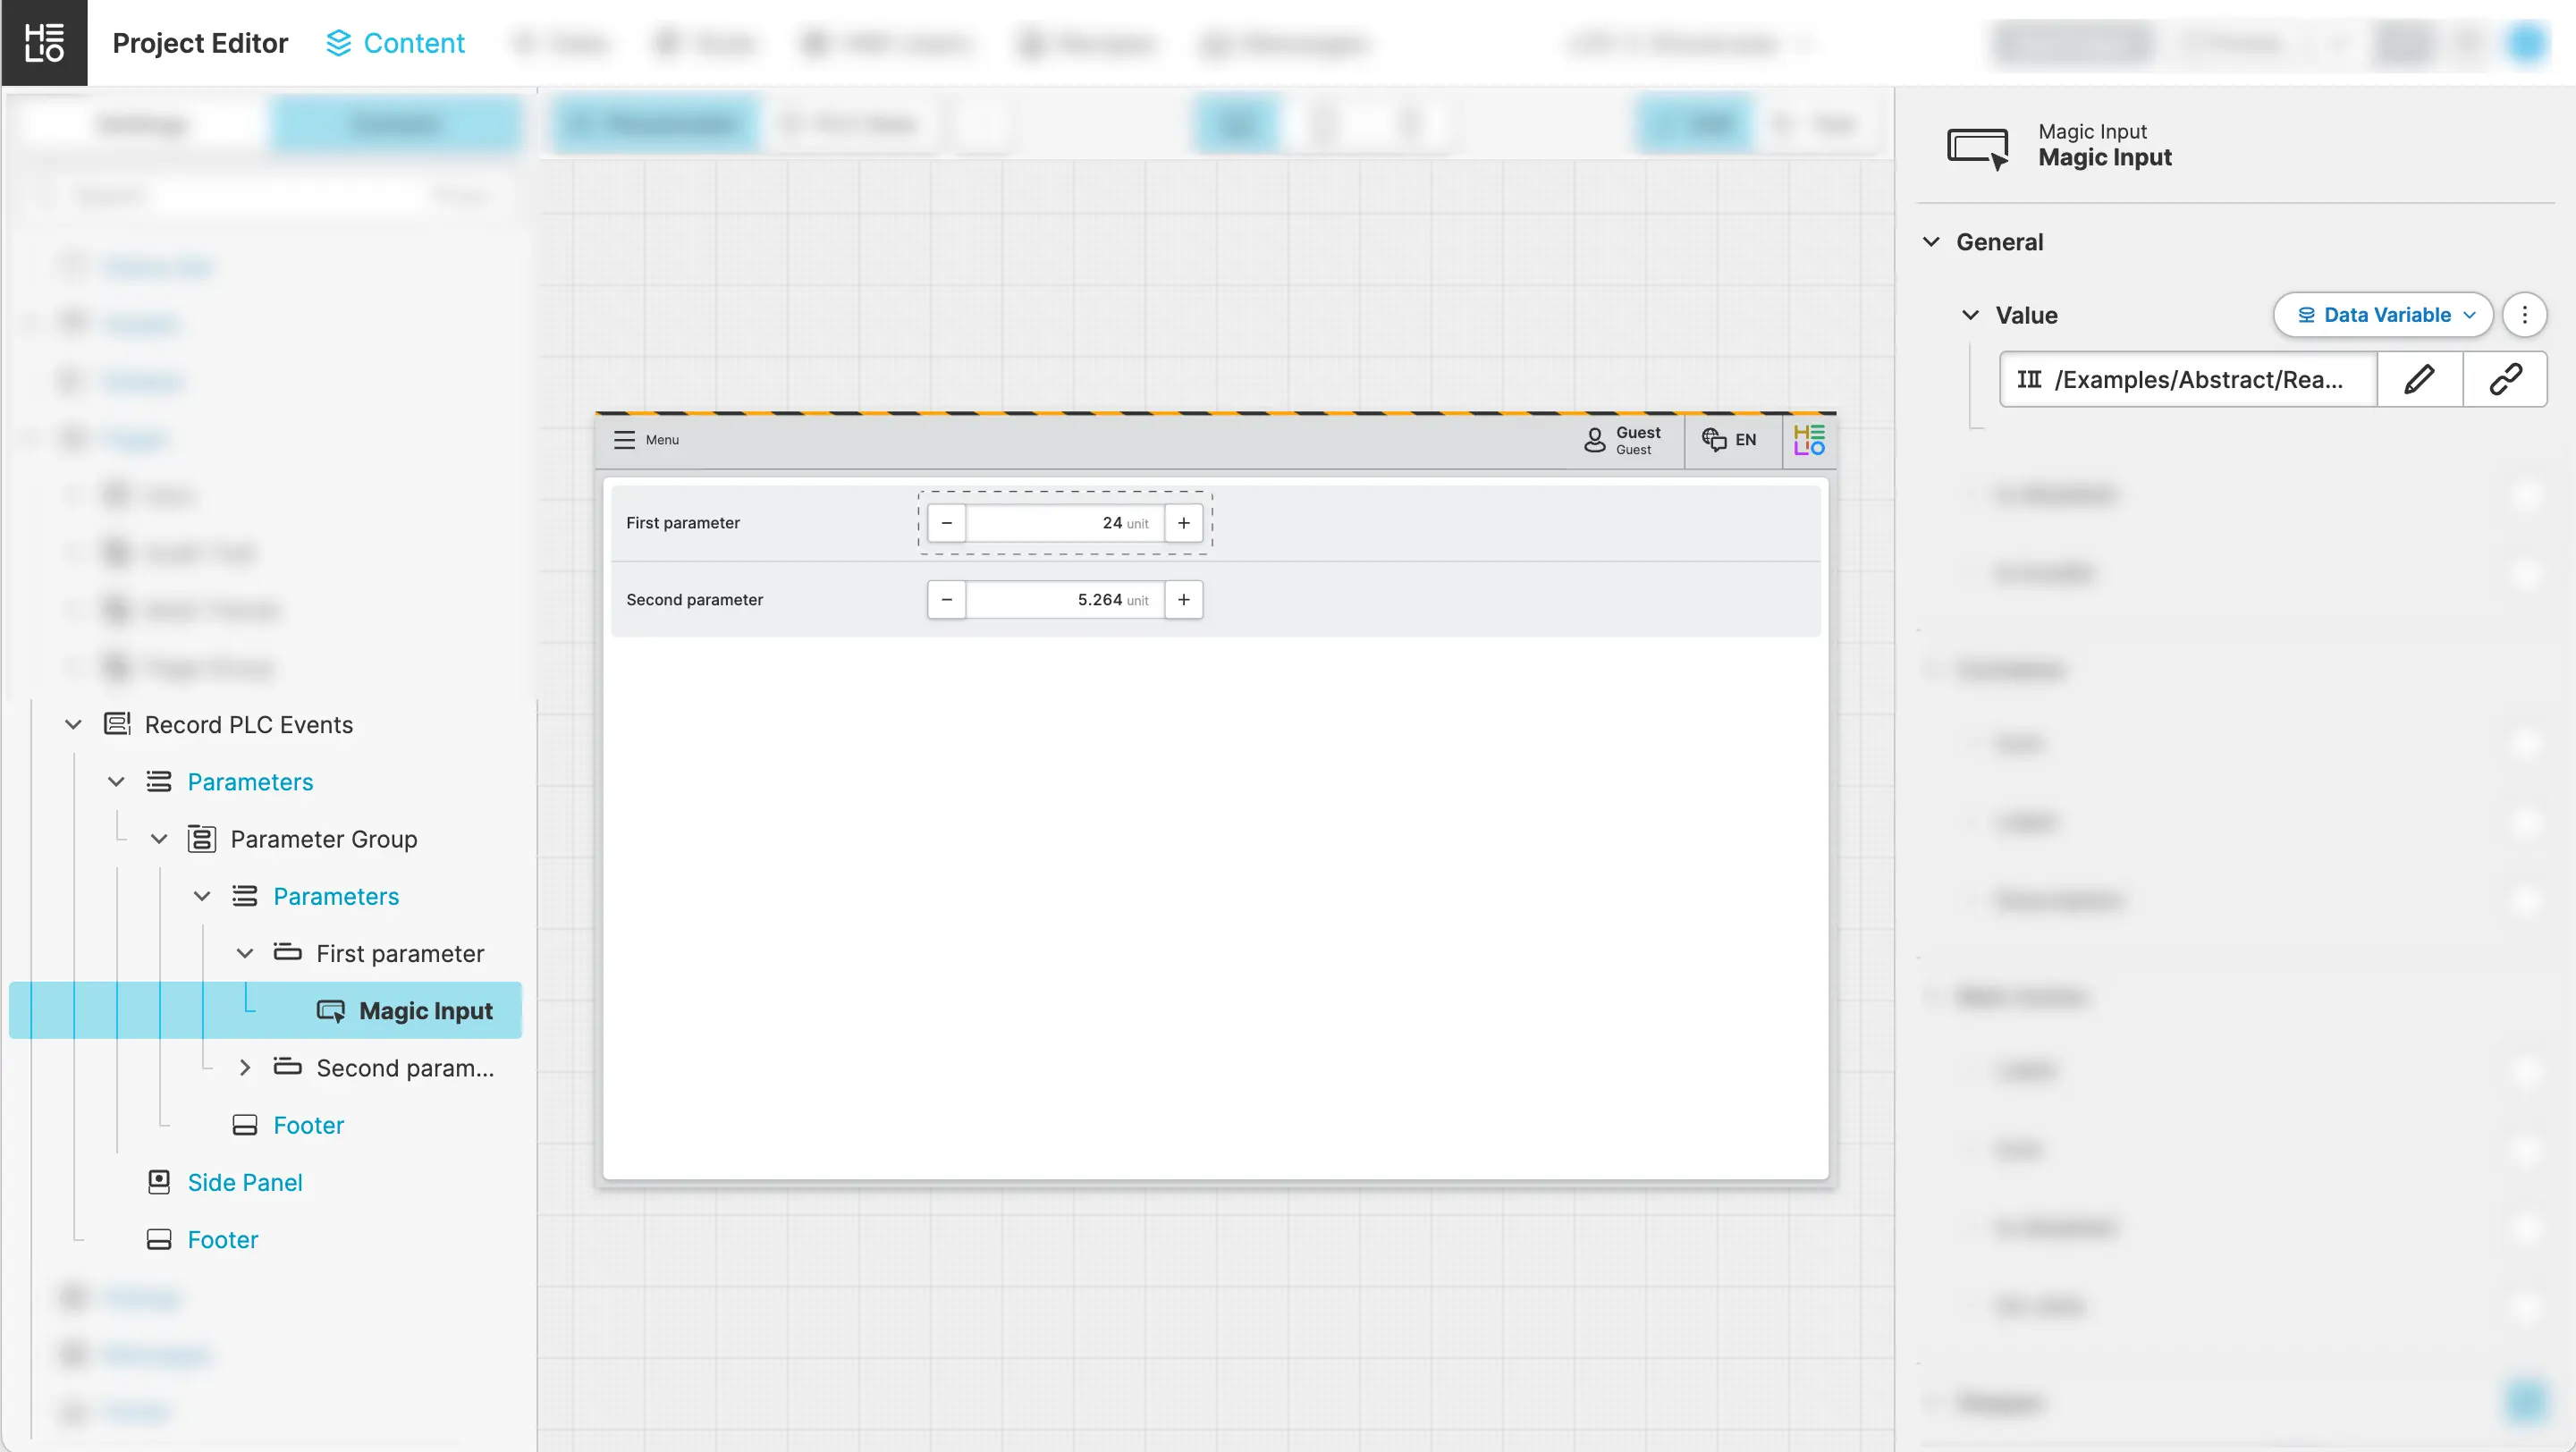Click the colorful HELIO logo in preview header
Image resolution: width=2576 pixels, height=1452 pixels.
pos(1809,440)
